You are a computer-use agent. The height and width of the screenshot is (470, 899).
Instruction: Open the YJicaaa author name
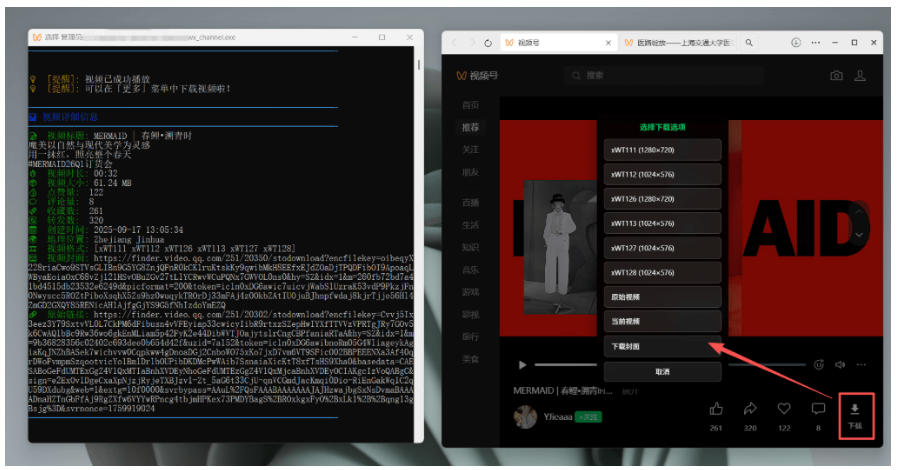558,417
